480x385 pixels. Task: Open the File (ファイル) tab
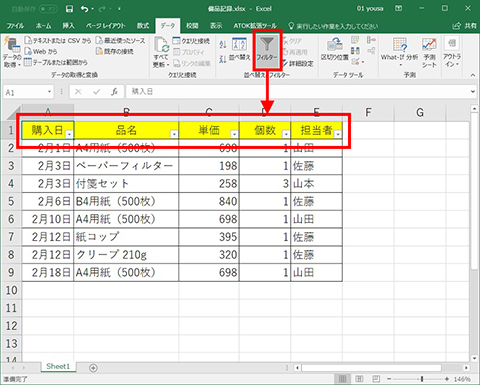pos(15,26)
